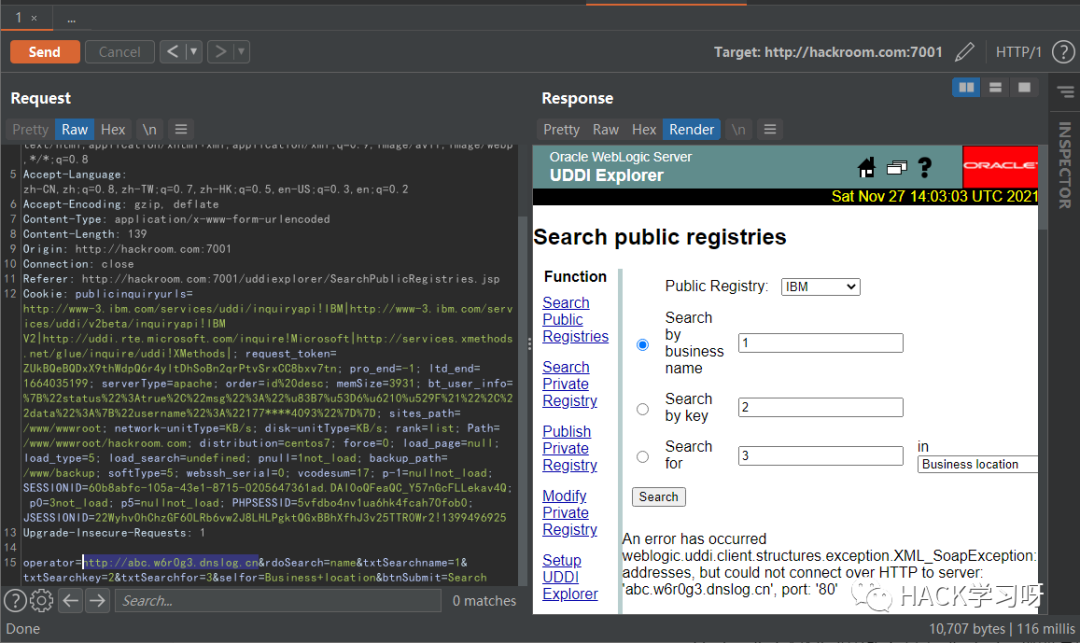This screenshot has height=643, width=1080.
Task: Open the INSPECTOR side panel
Action: click(1065, 165)
